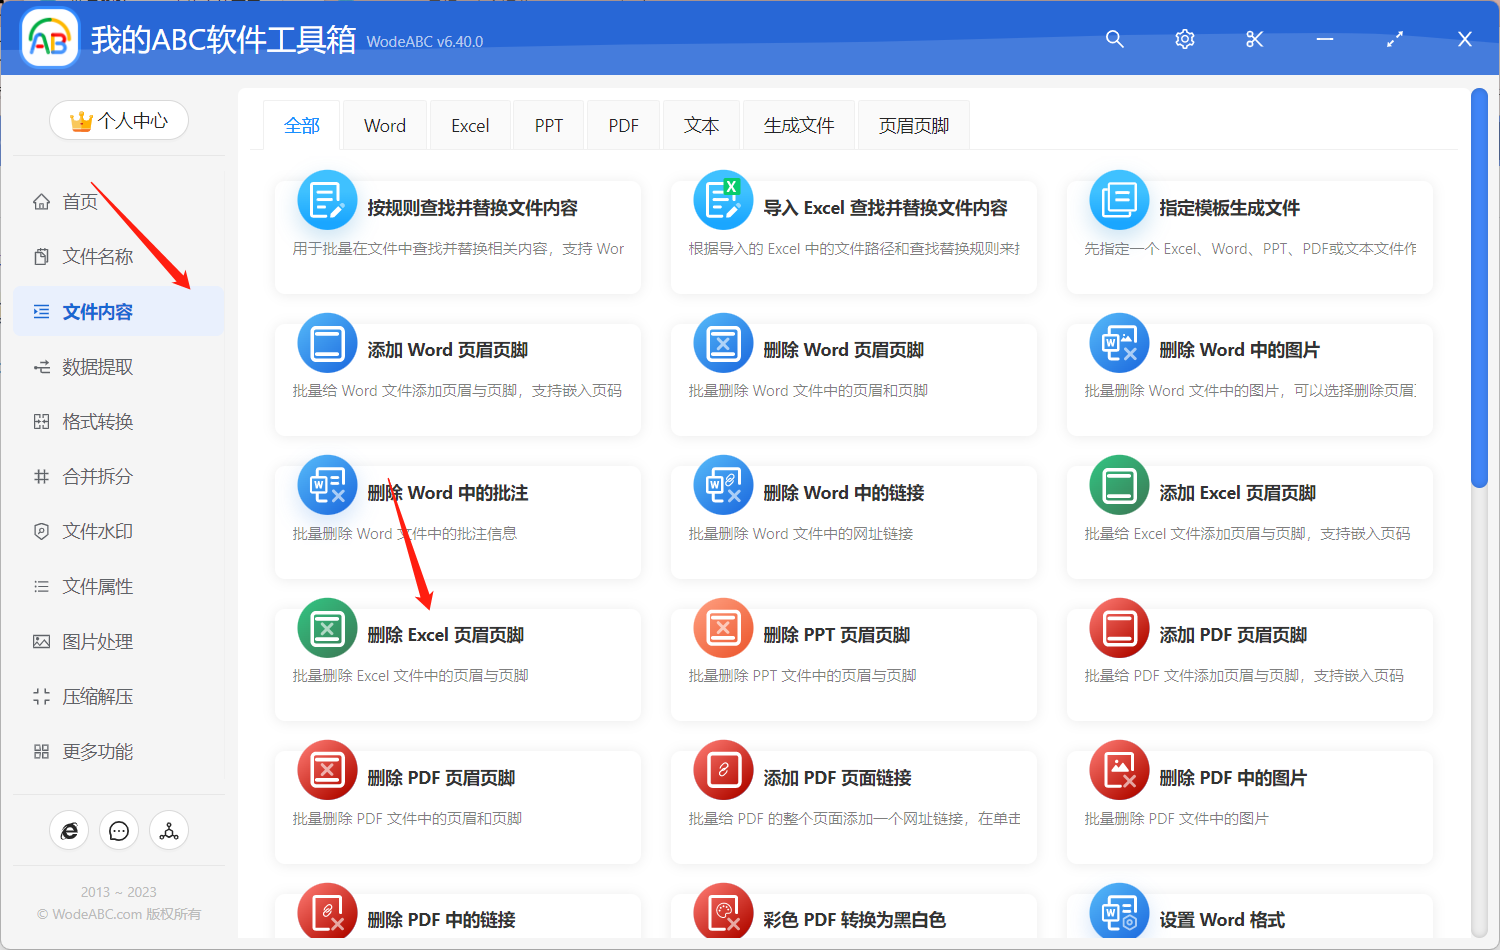Screen dimensions: 1500x950
Task: Switch to the Excel tab
Action: pyautogui.click(x=469, y=124)
